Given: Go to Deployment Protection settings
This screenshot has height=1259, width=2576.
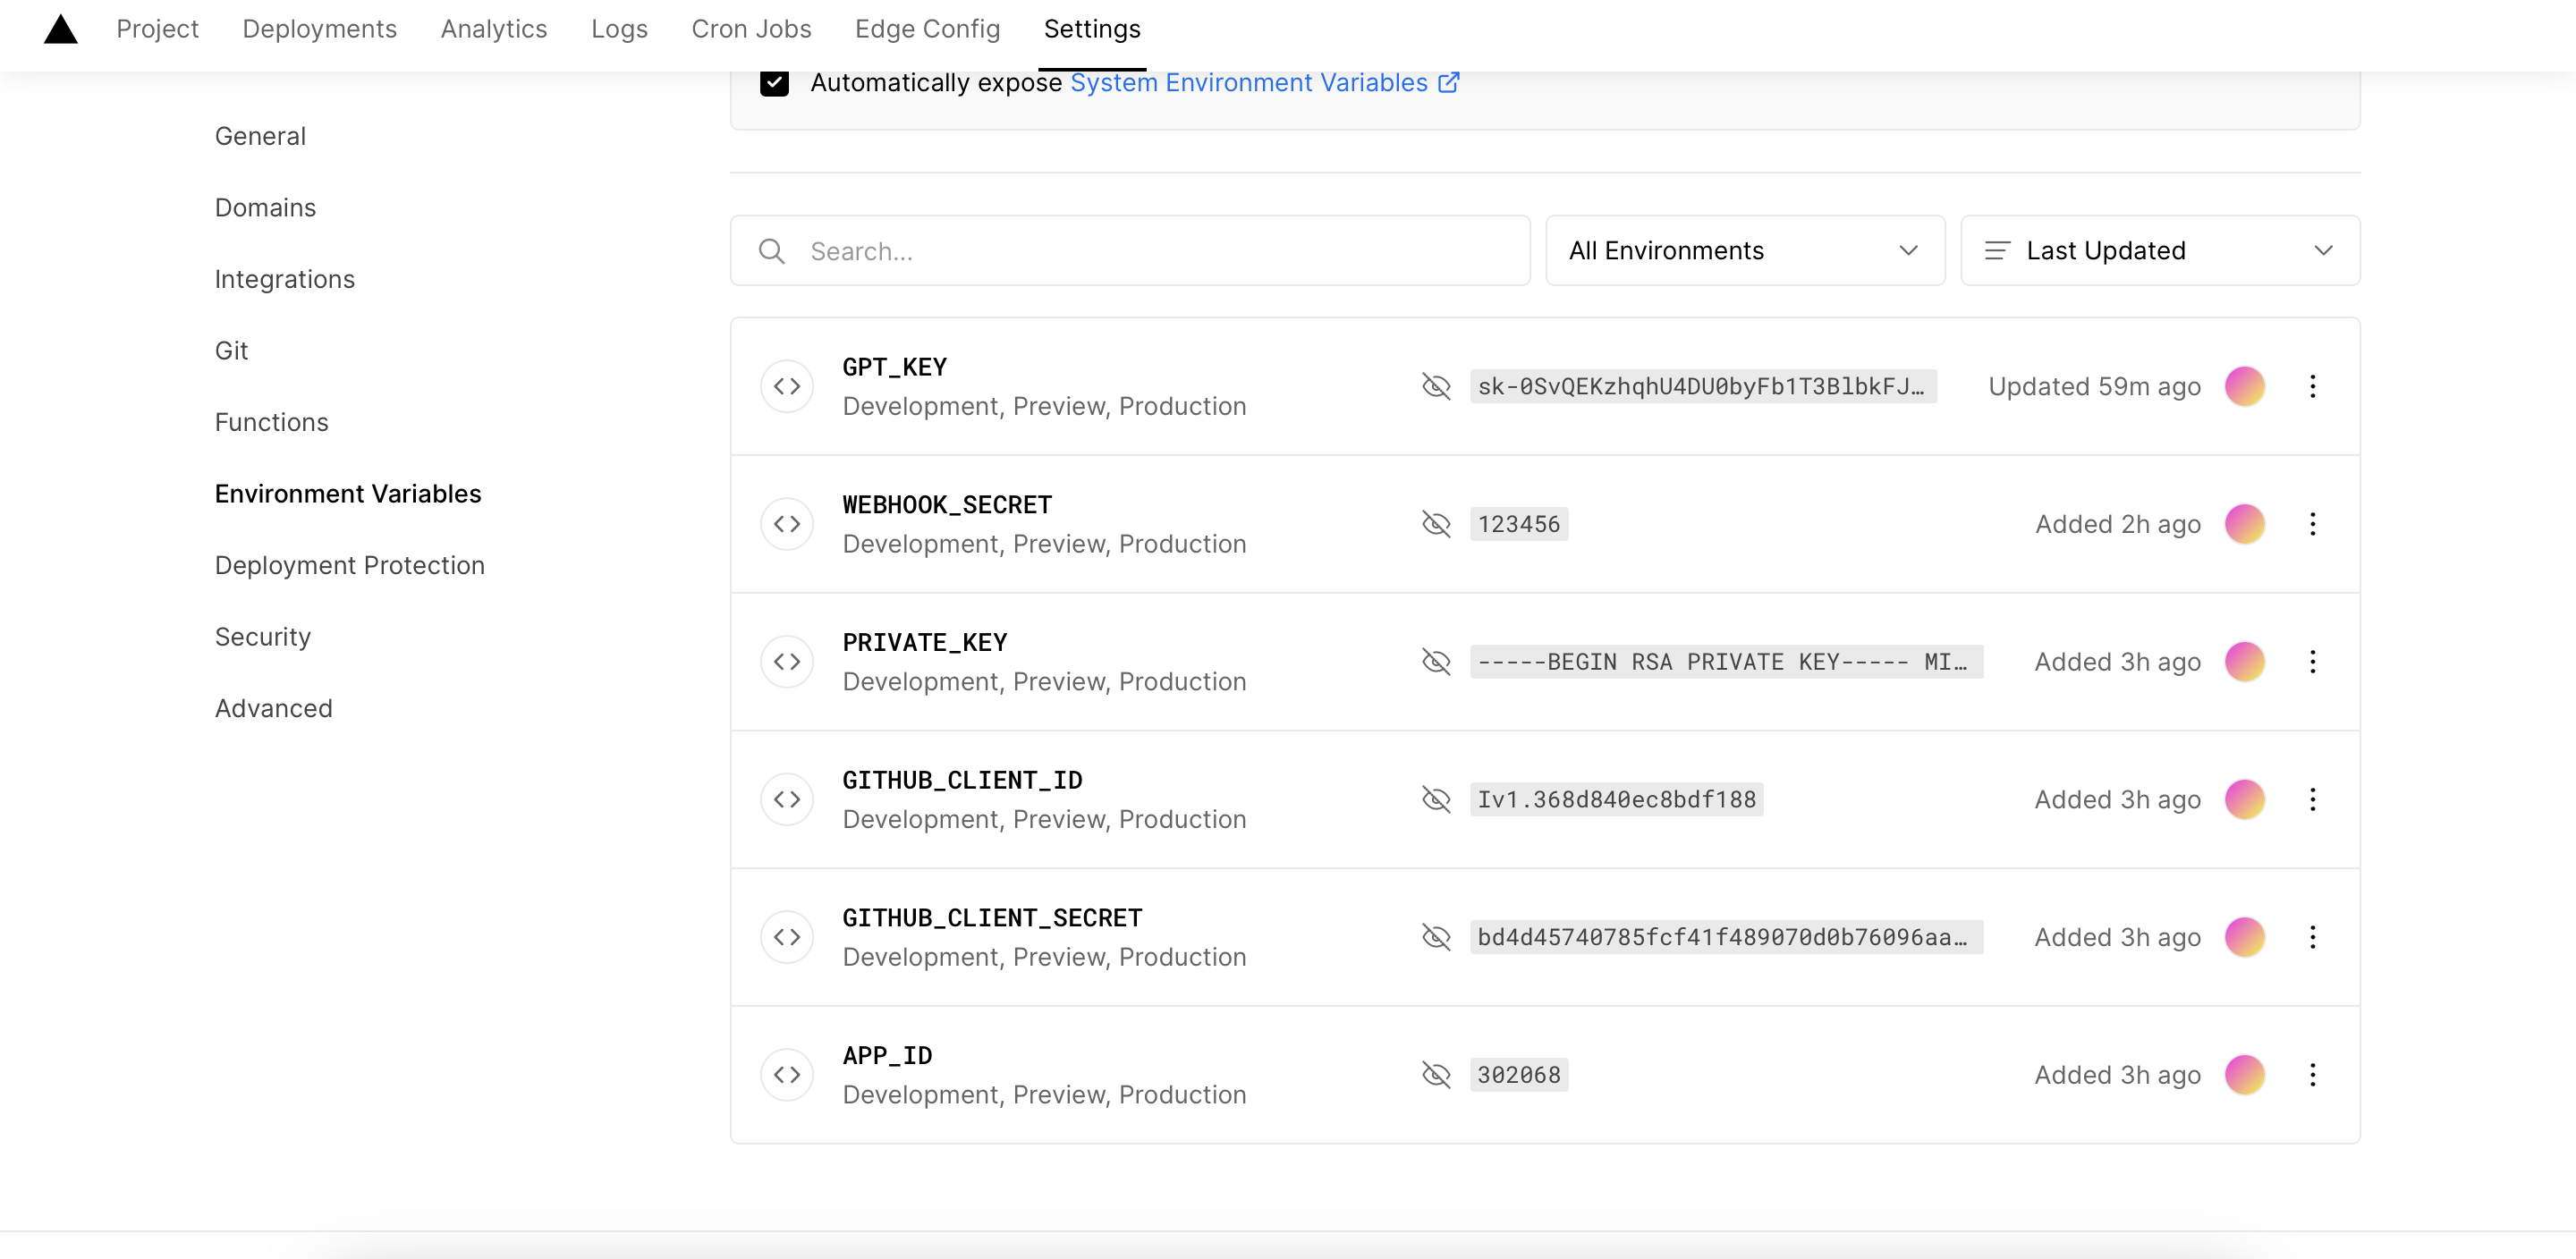Looking at the screenshot, I should [x=349, y=566].
